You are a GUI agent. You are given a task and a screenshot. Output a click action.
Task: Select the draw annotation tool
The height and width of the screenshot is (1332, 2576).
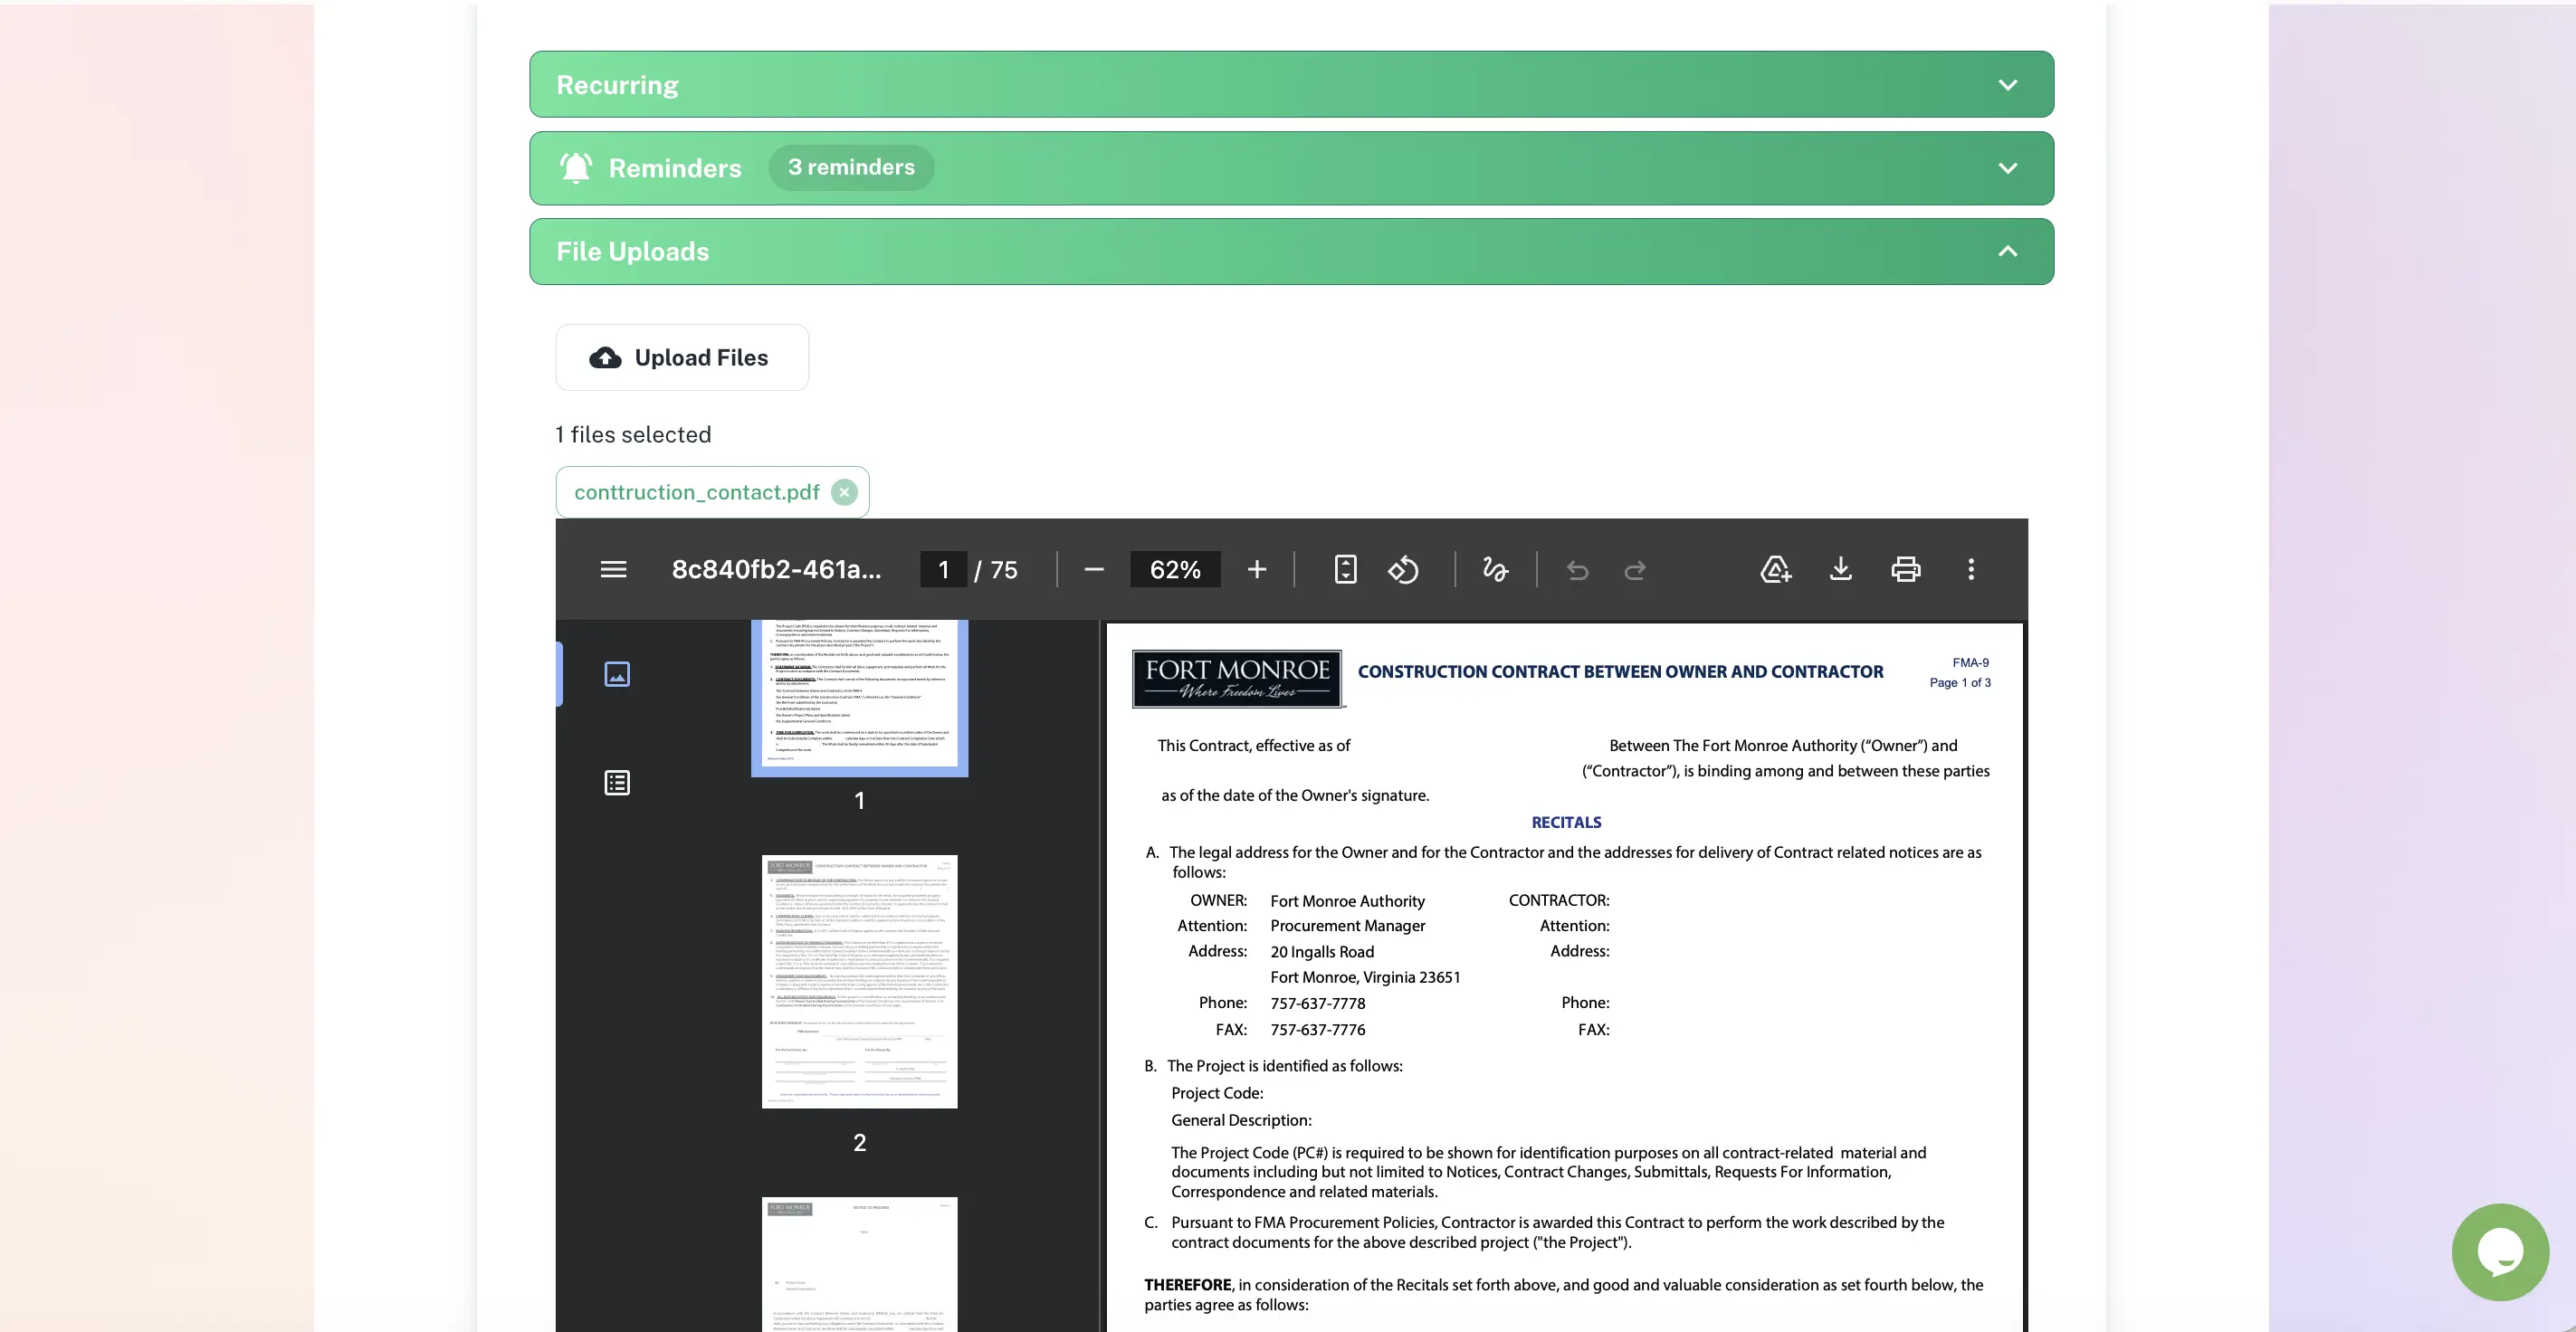coord(1495,569)
